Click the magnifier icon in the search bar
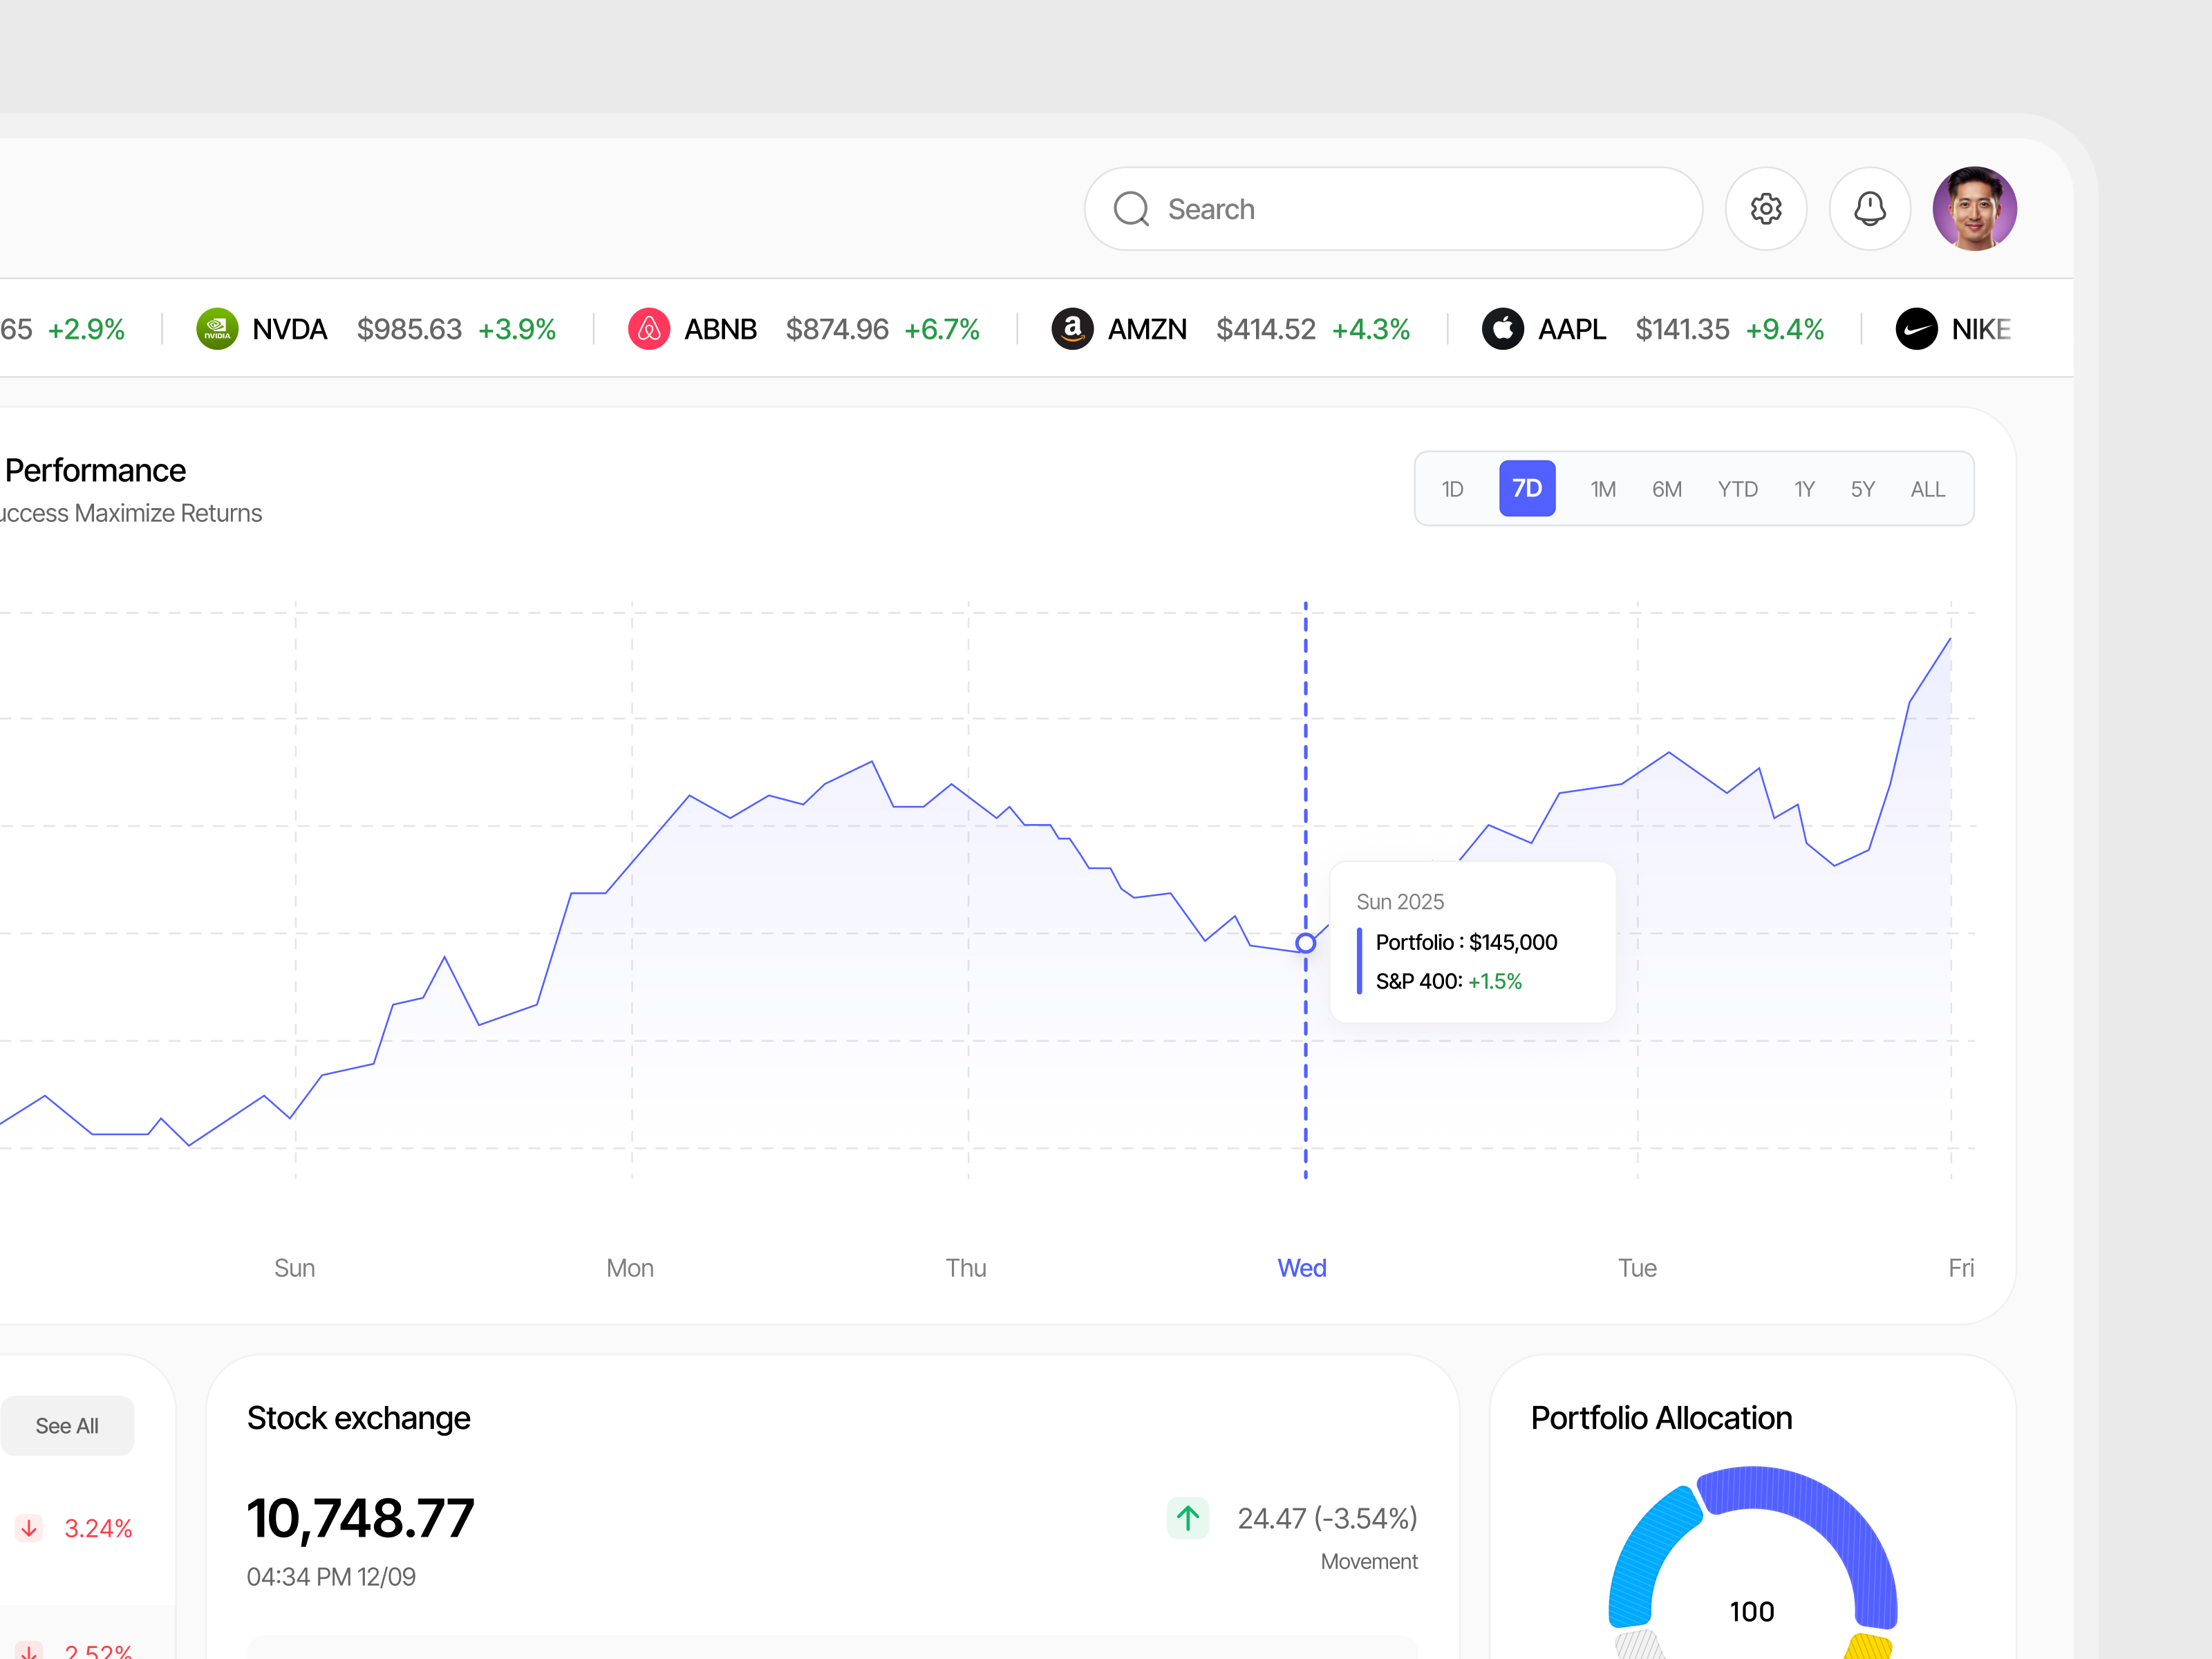Image resolution: width=2212 pixels, height=1659 pixels. coord(1131,208)
